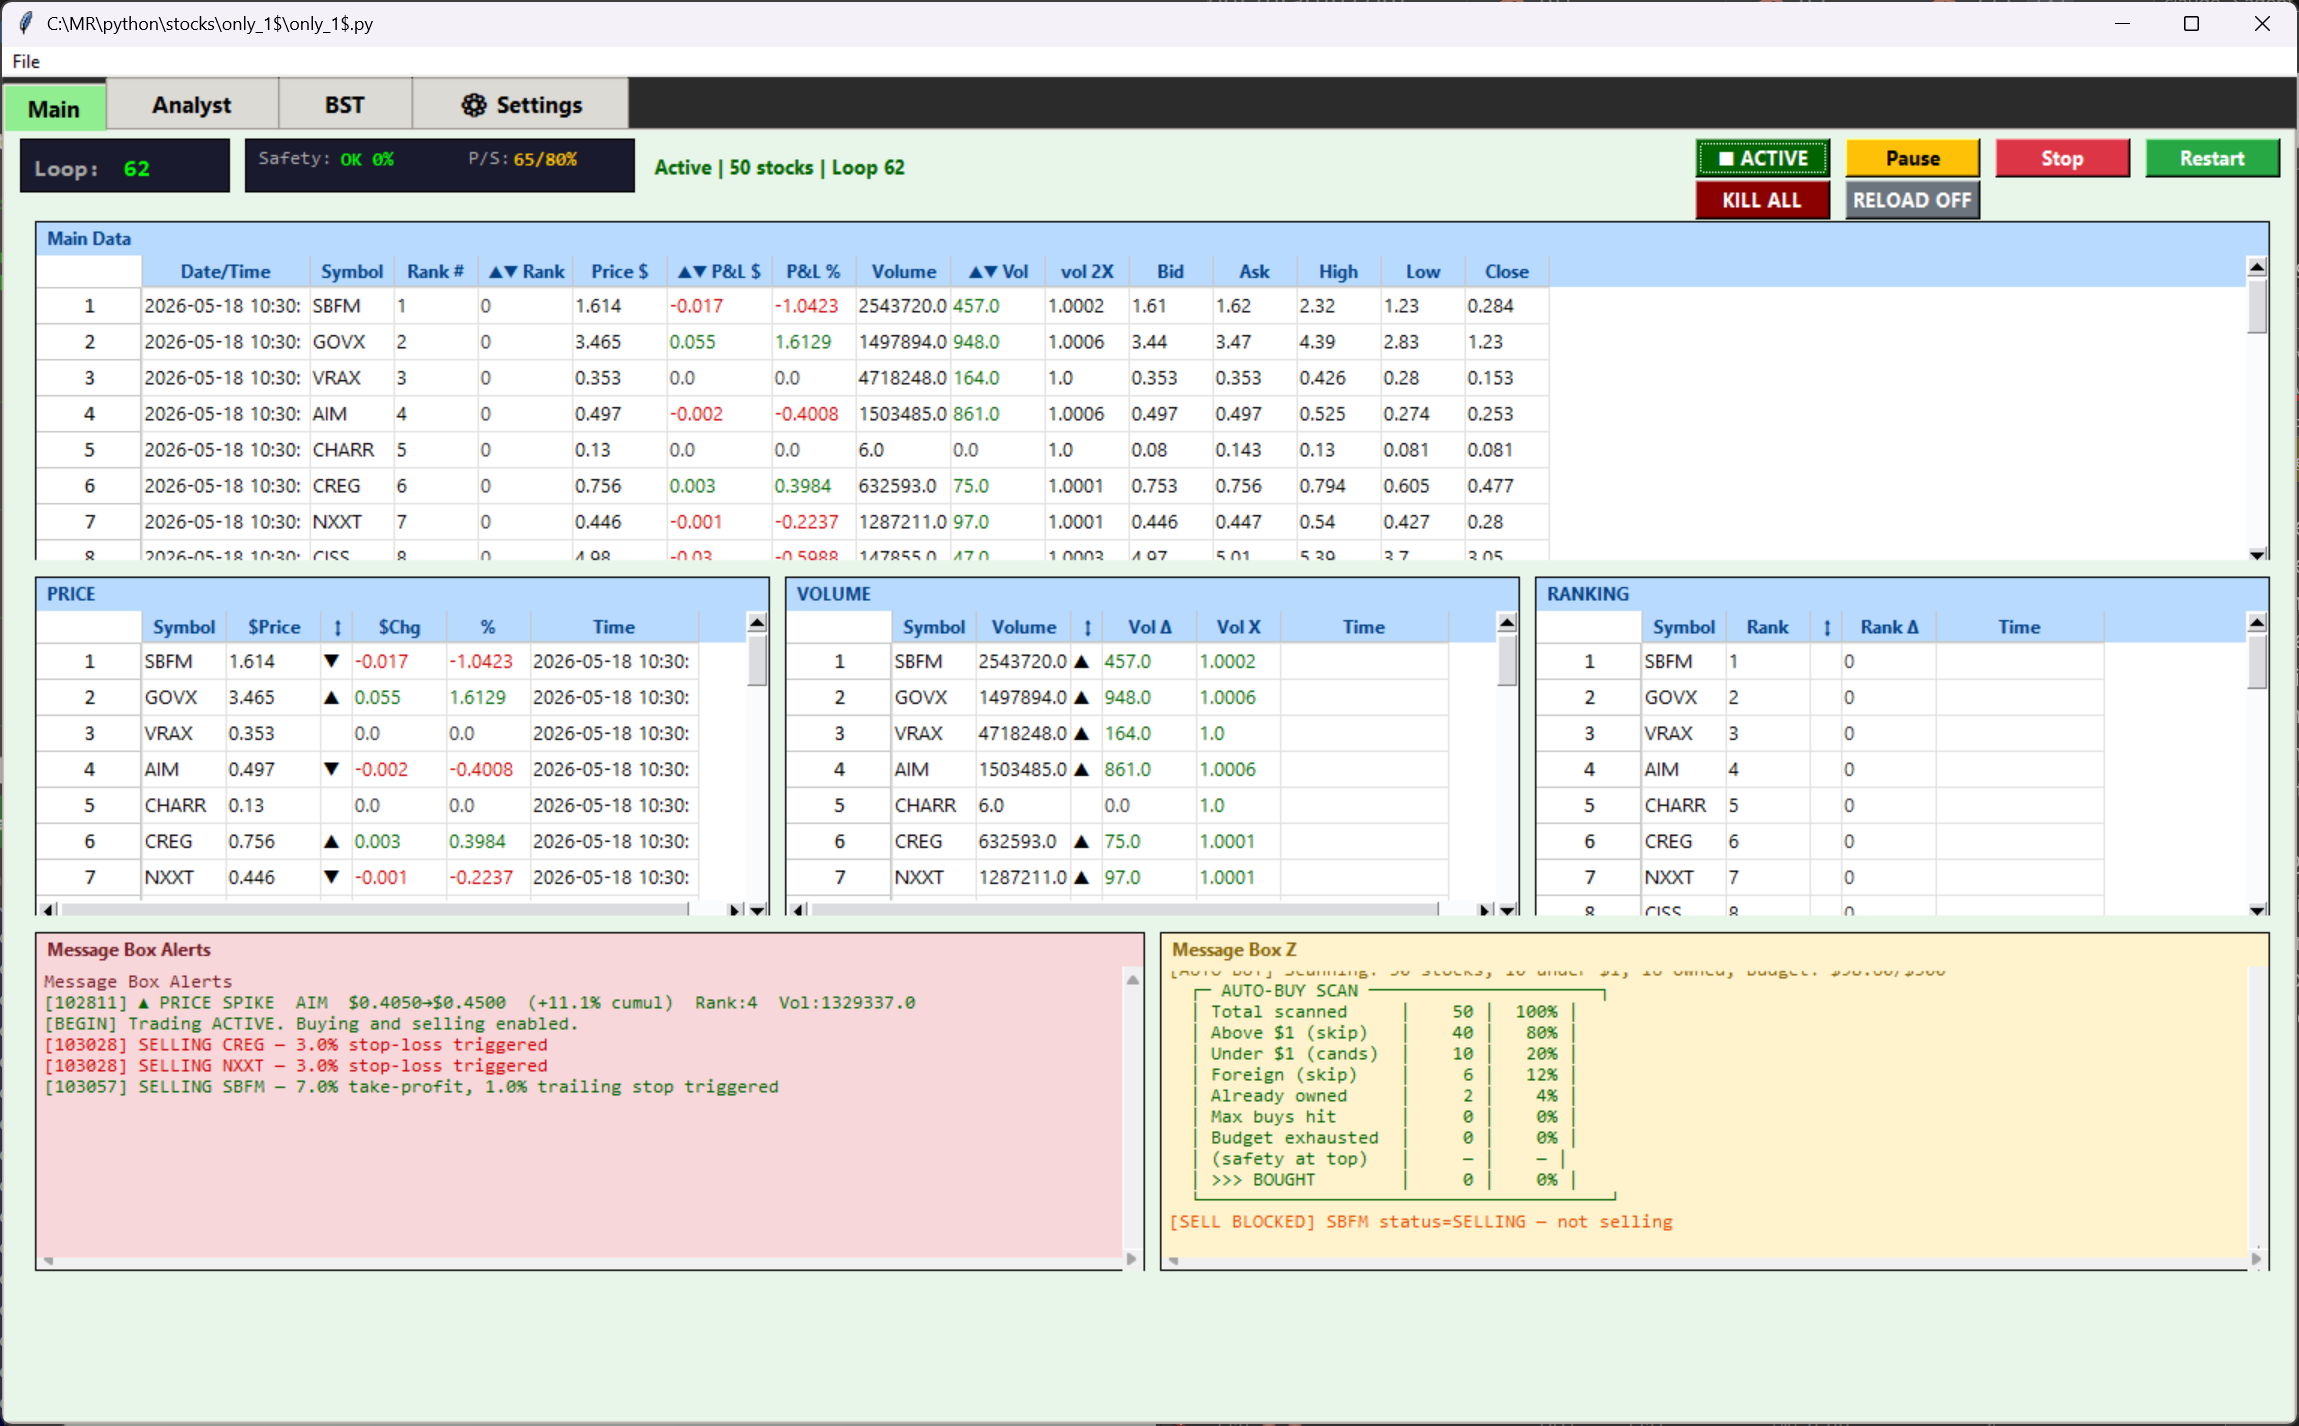Sort Main Data by Price $ column
Screen dimensions: 2299x1426
[x=619, y=271]
